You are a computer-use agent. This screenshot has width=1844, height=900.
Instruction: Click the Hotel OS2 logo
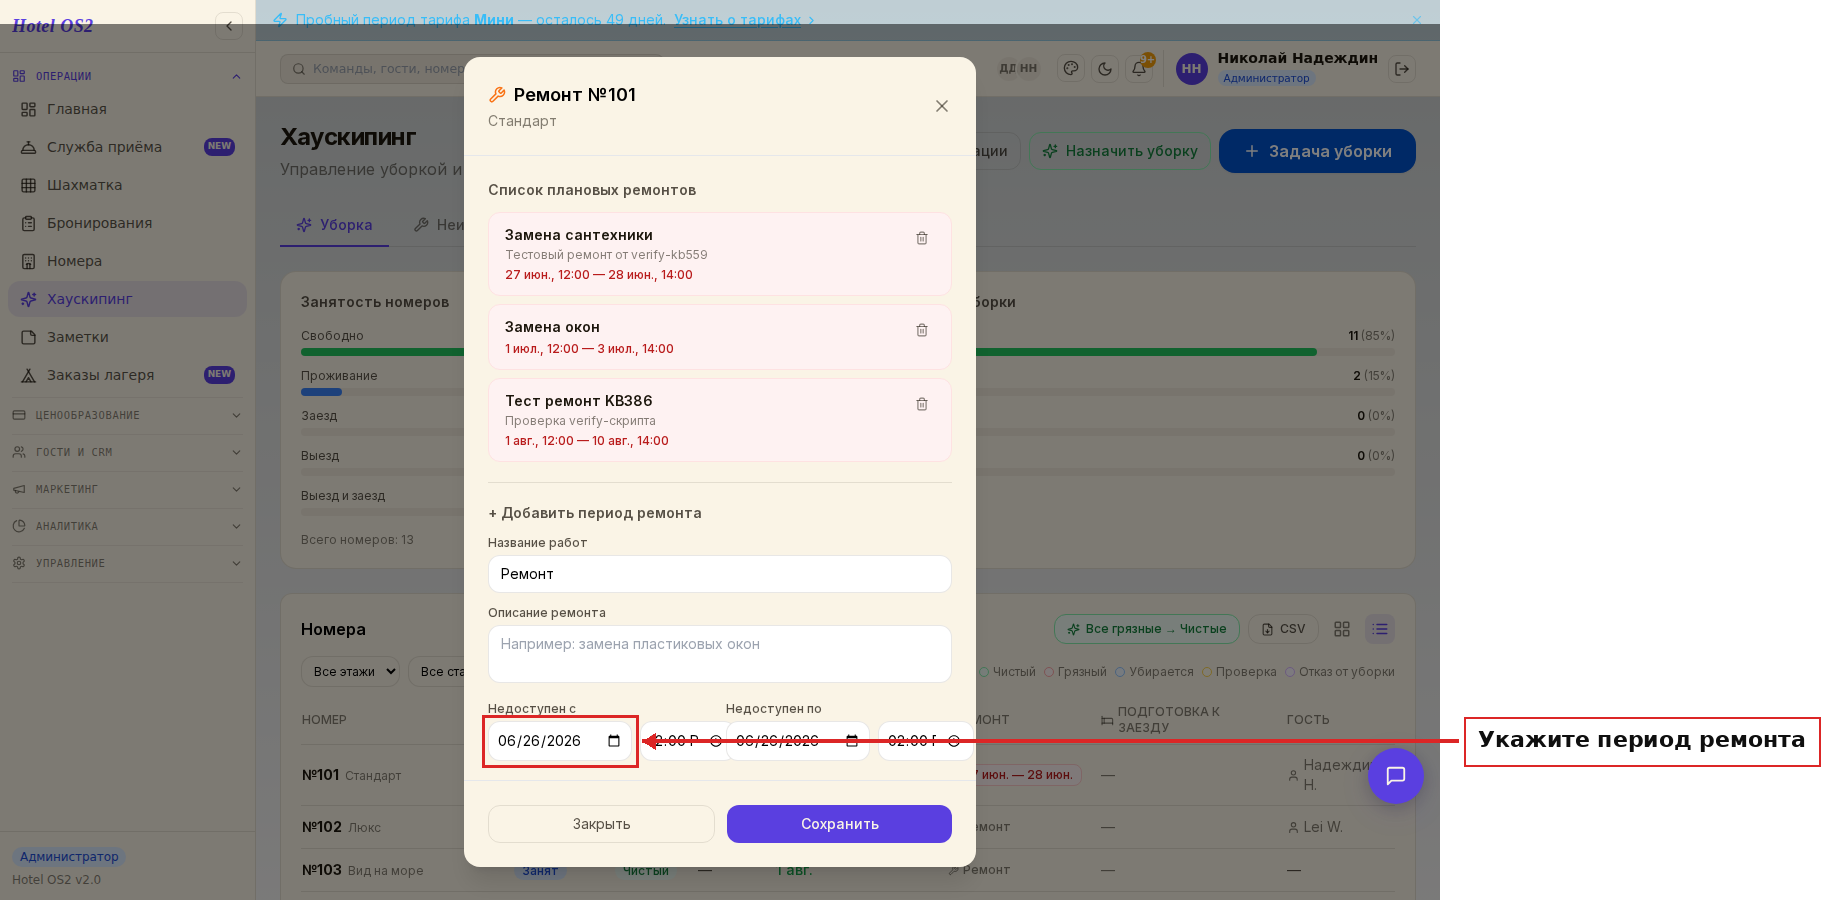click(52, 26)
